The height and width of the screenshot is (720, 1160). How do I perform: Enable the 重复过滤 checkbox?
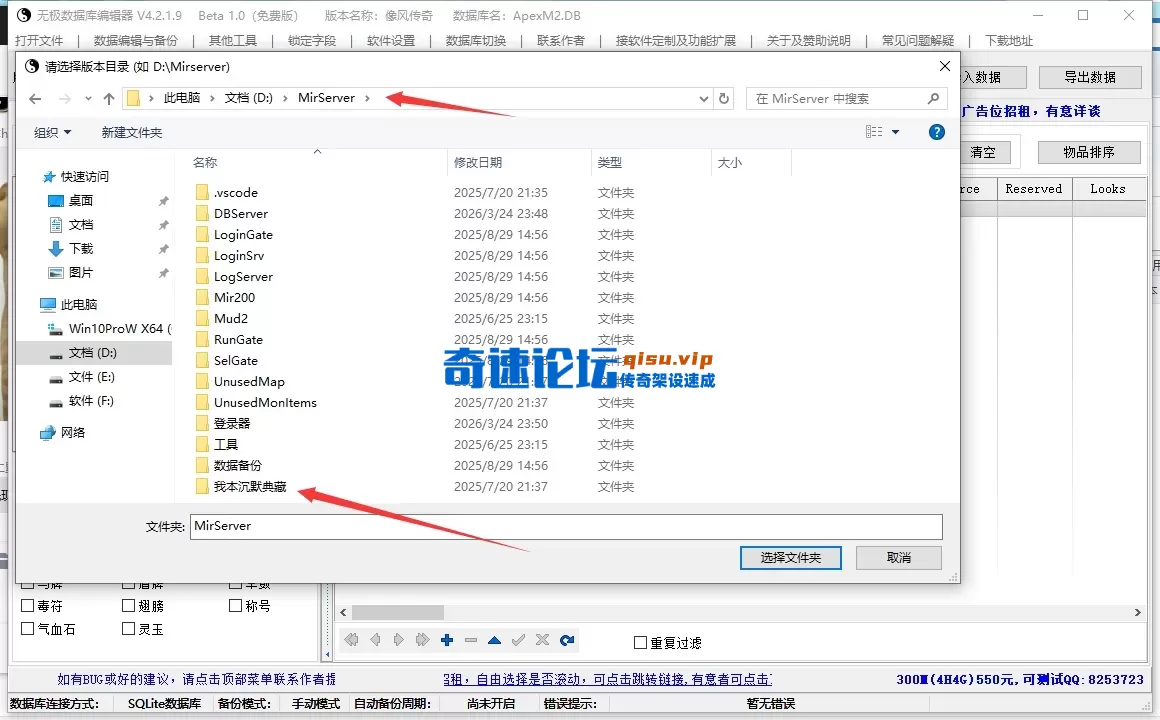[638, 640]
